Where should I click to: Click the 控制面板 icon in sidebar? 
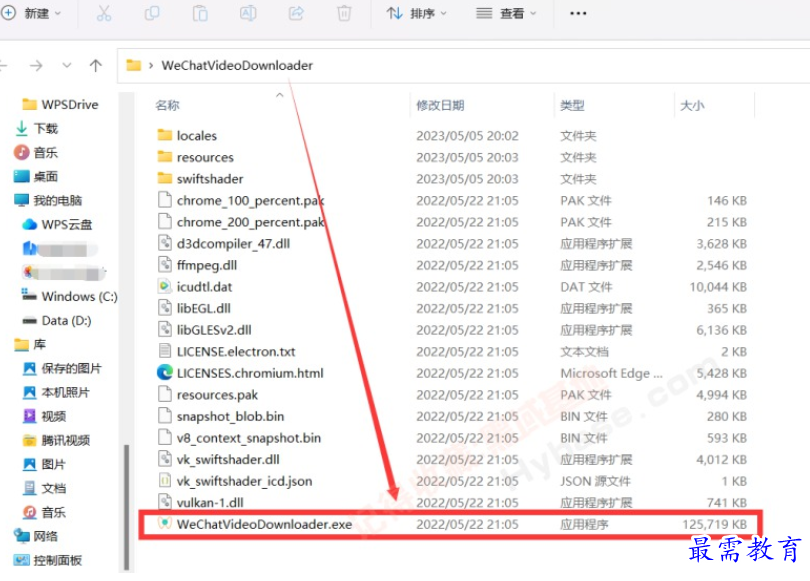pos(21,560)
